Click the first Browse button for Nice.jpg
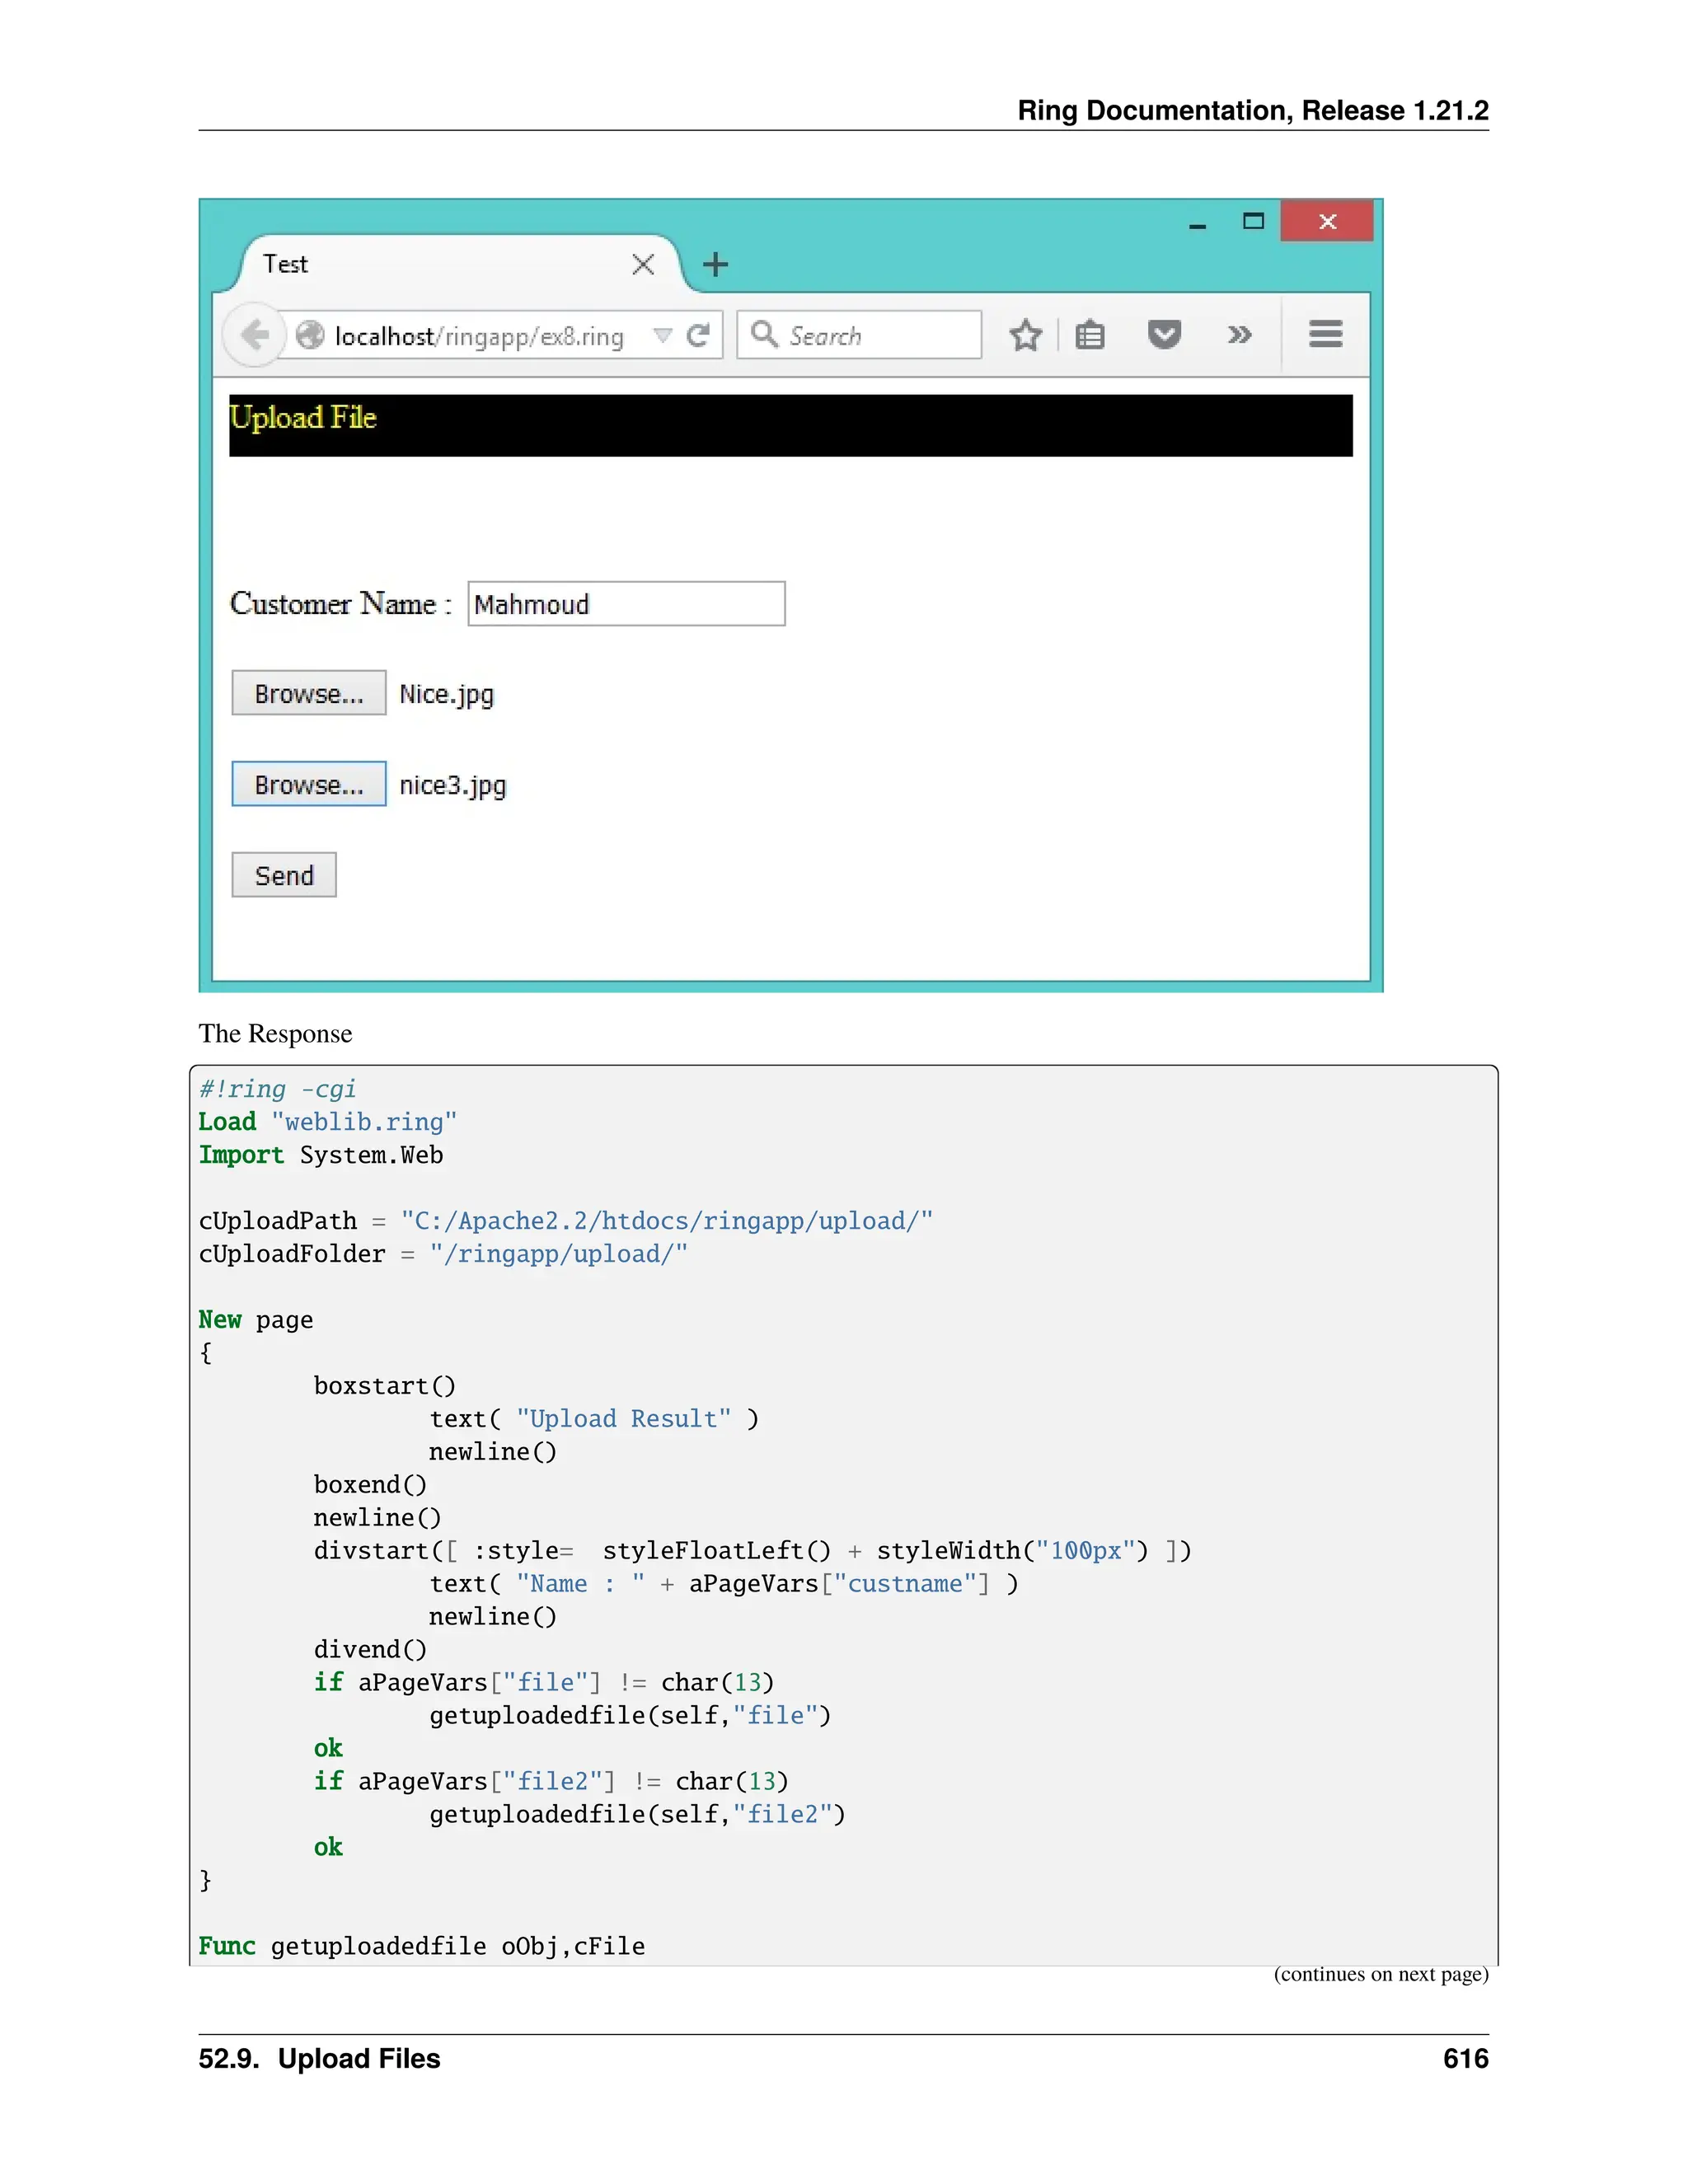This screenshot has width=1688, height=2184. coord(308,693)
